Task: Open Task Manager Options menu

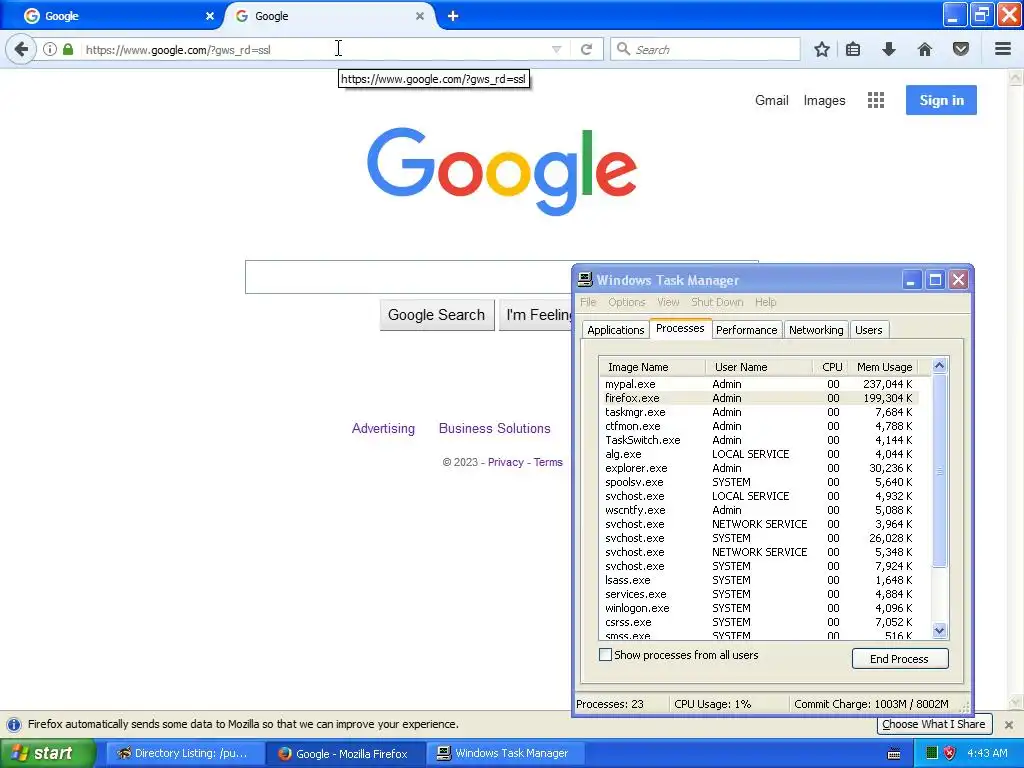Action: click(x=626, y=302)
